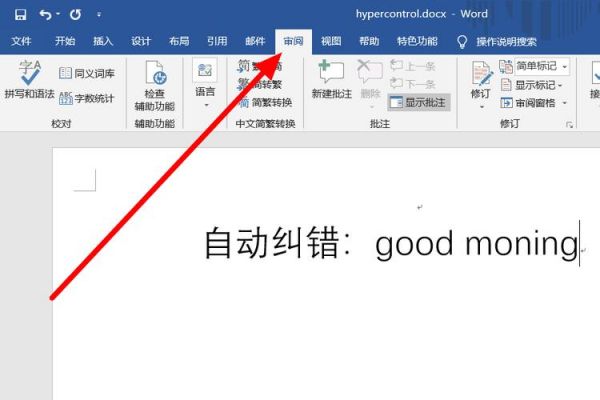Click the lightbulb tell-me icon
The width and height of the screenshot is (600, 400).
462,41
